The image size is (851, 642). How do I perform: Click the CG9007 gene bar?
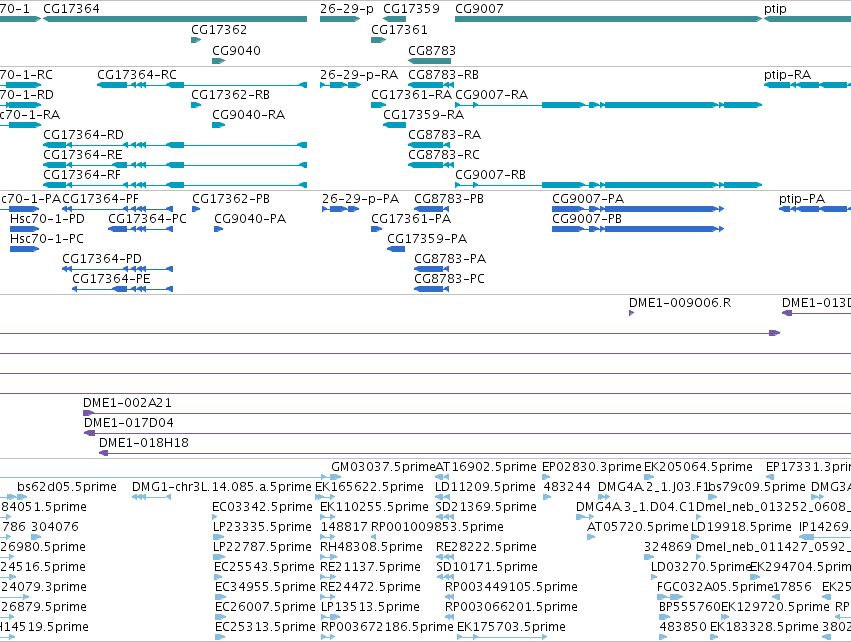[608, 19]
